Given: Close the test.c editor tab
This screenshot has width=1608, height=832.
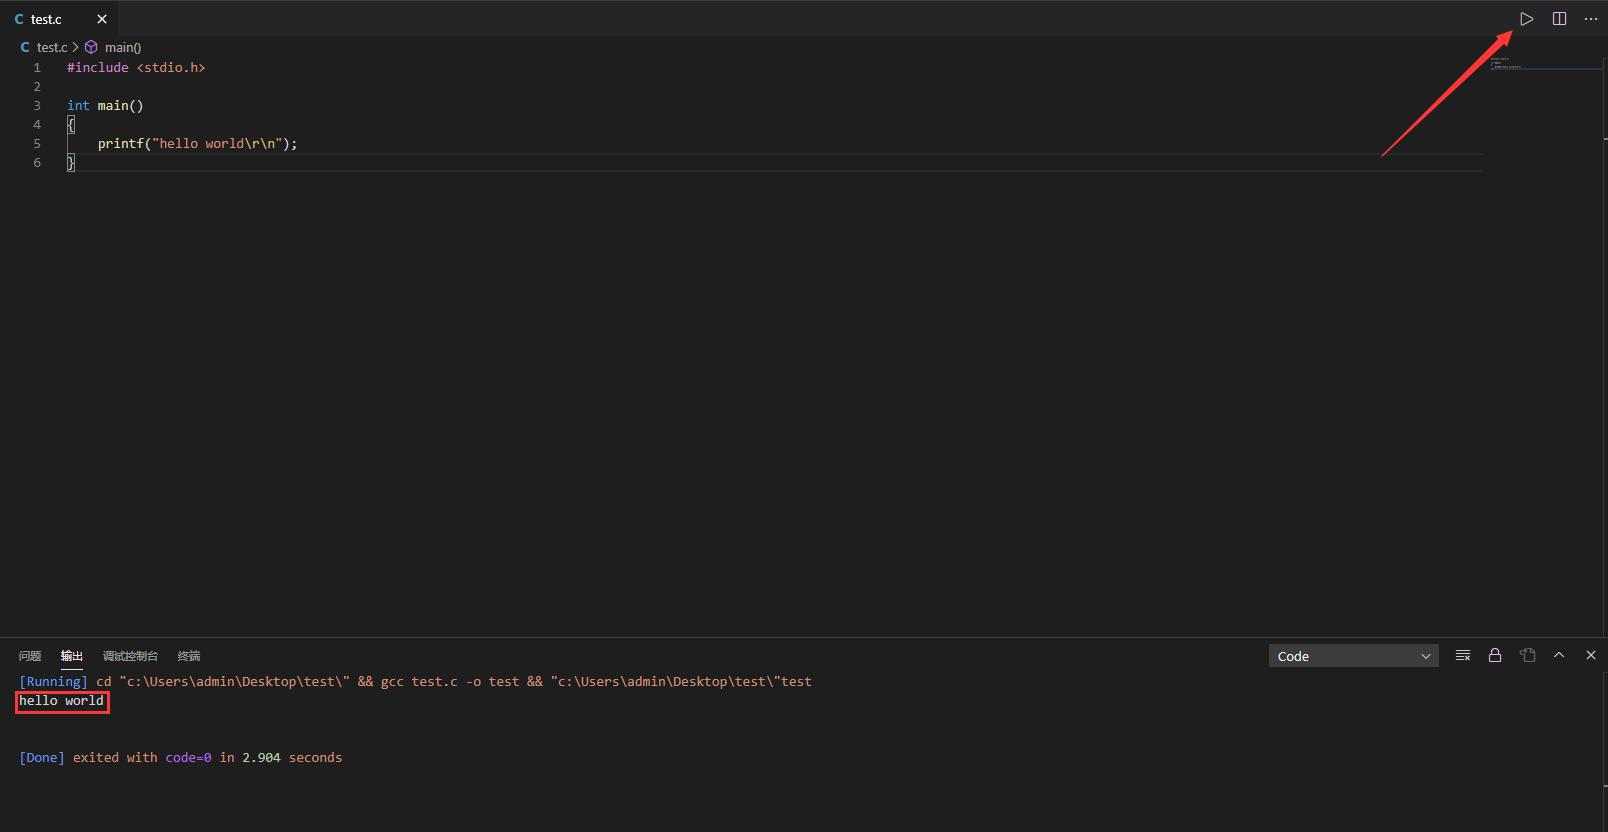Looking at the screenshot, I should [102, 19].
